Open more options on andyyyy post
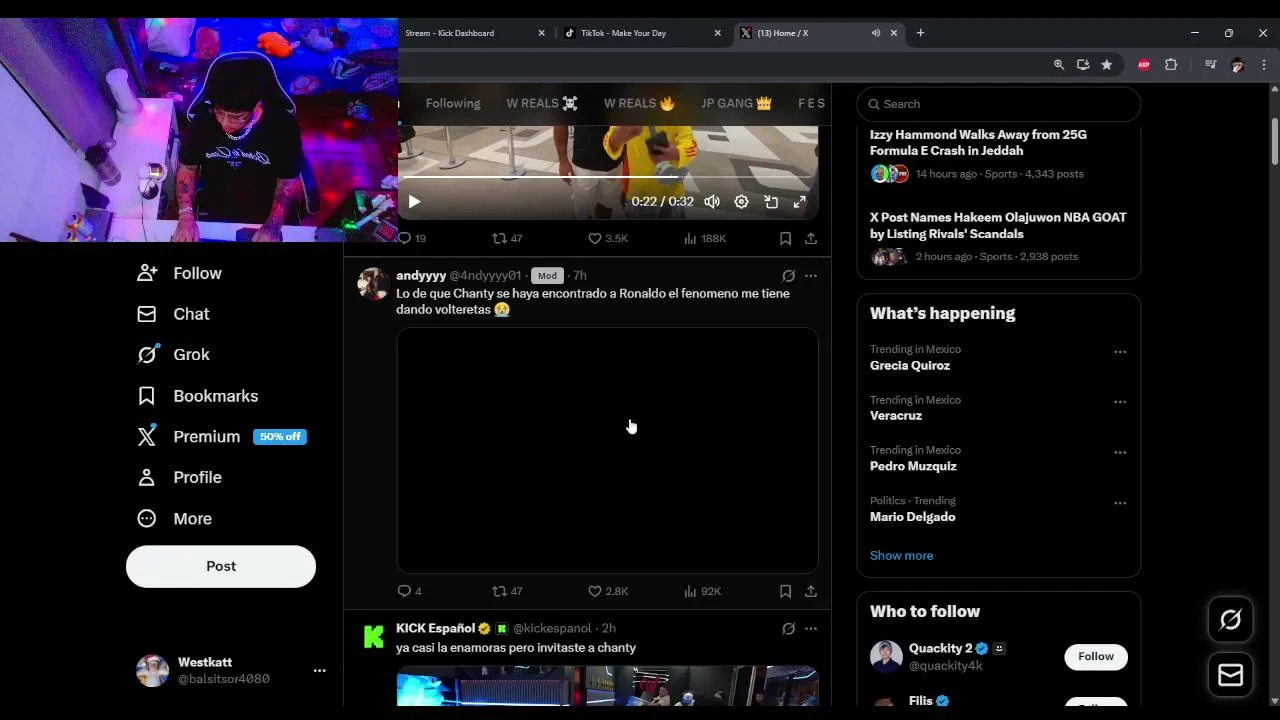 [x=811, y=276]
